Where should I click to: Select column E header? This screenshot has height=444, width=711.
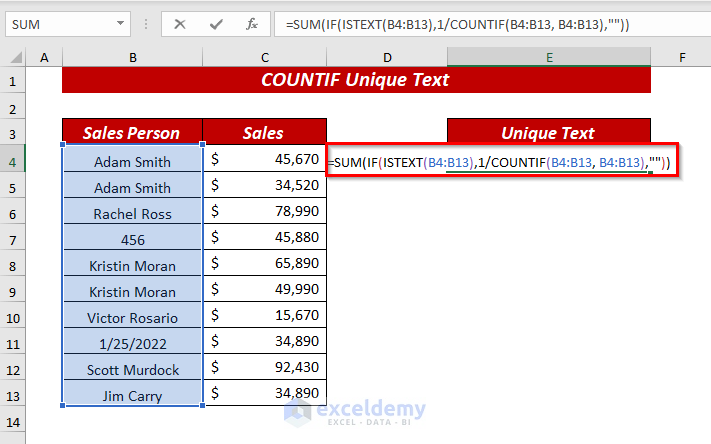pyautogui.click(x=548, y=58)
